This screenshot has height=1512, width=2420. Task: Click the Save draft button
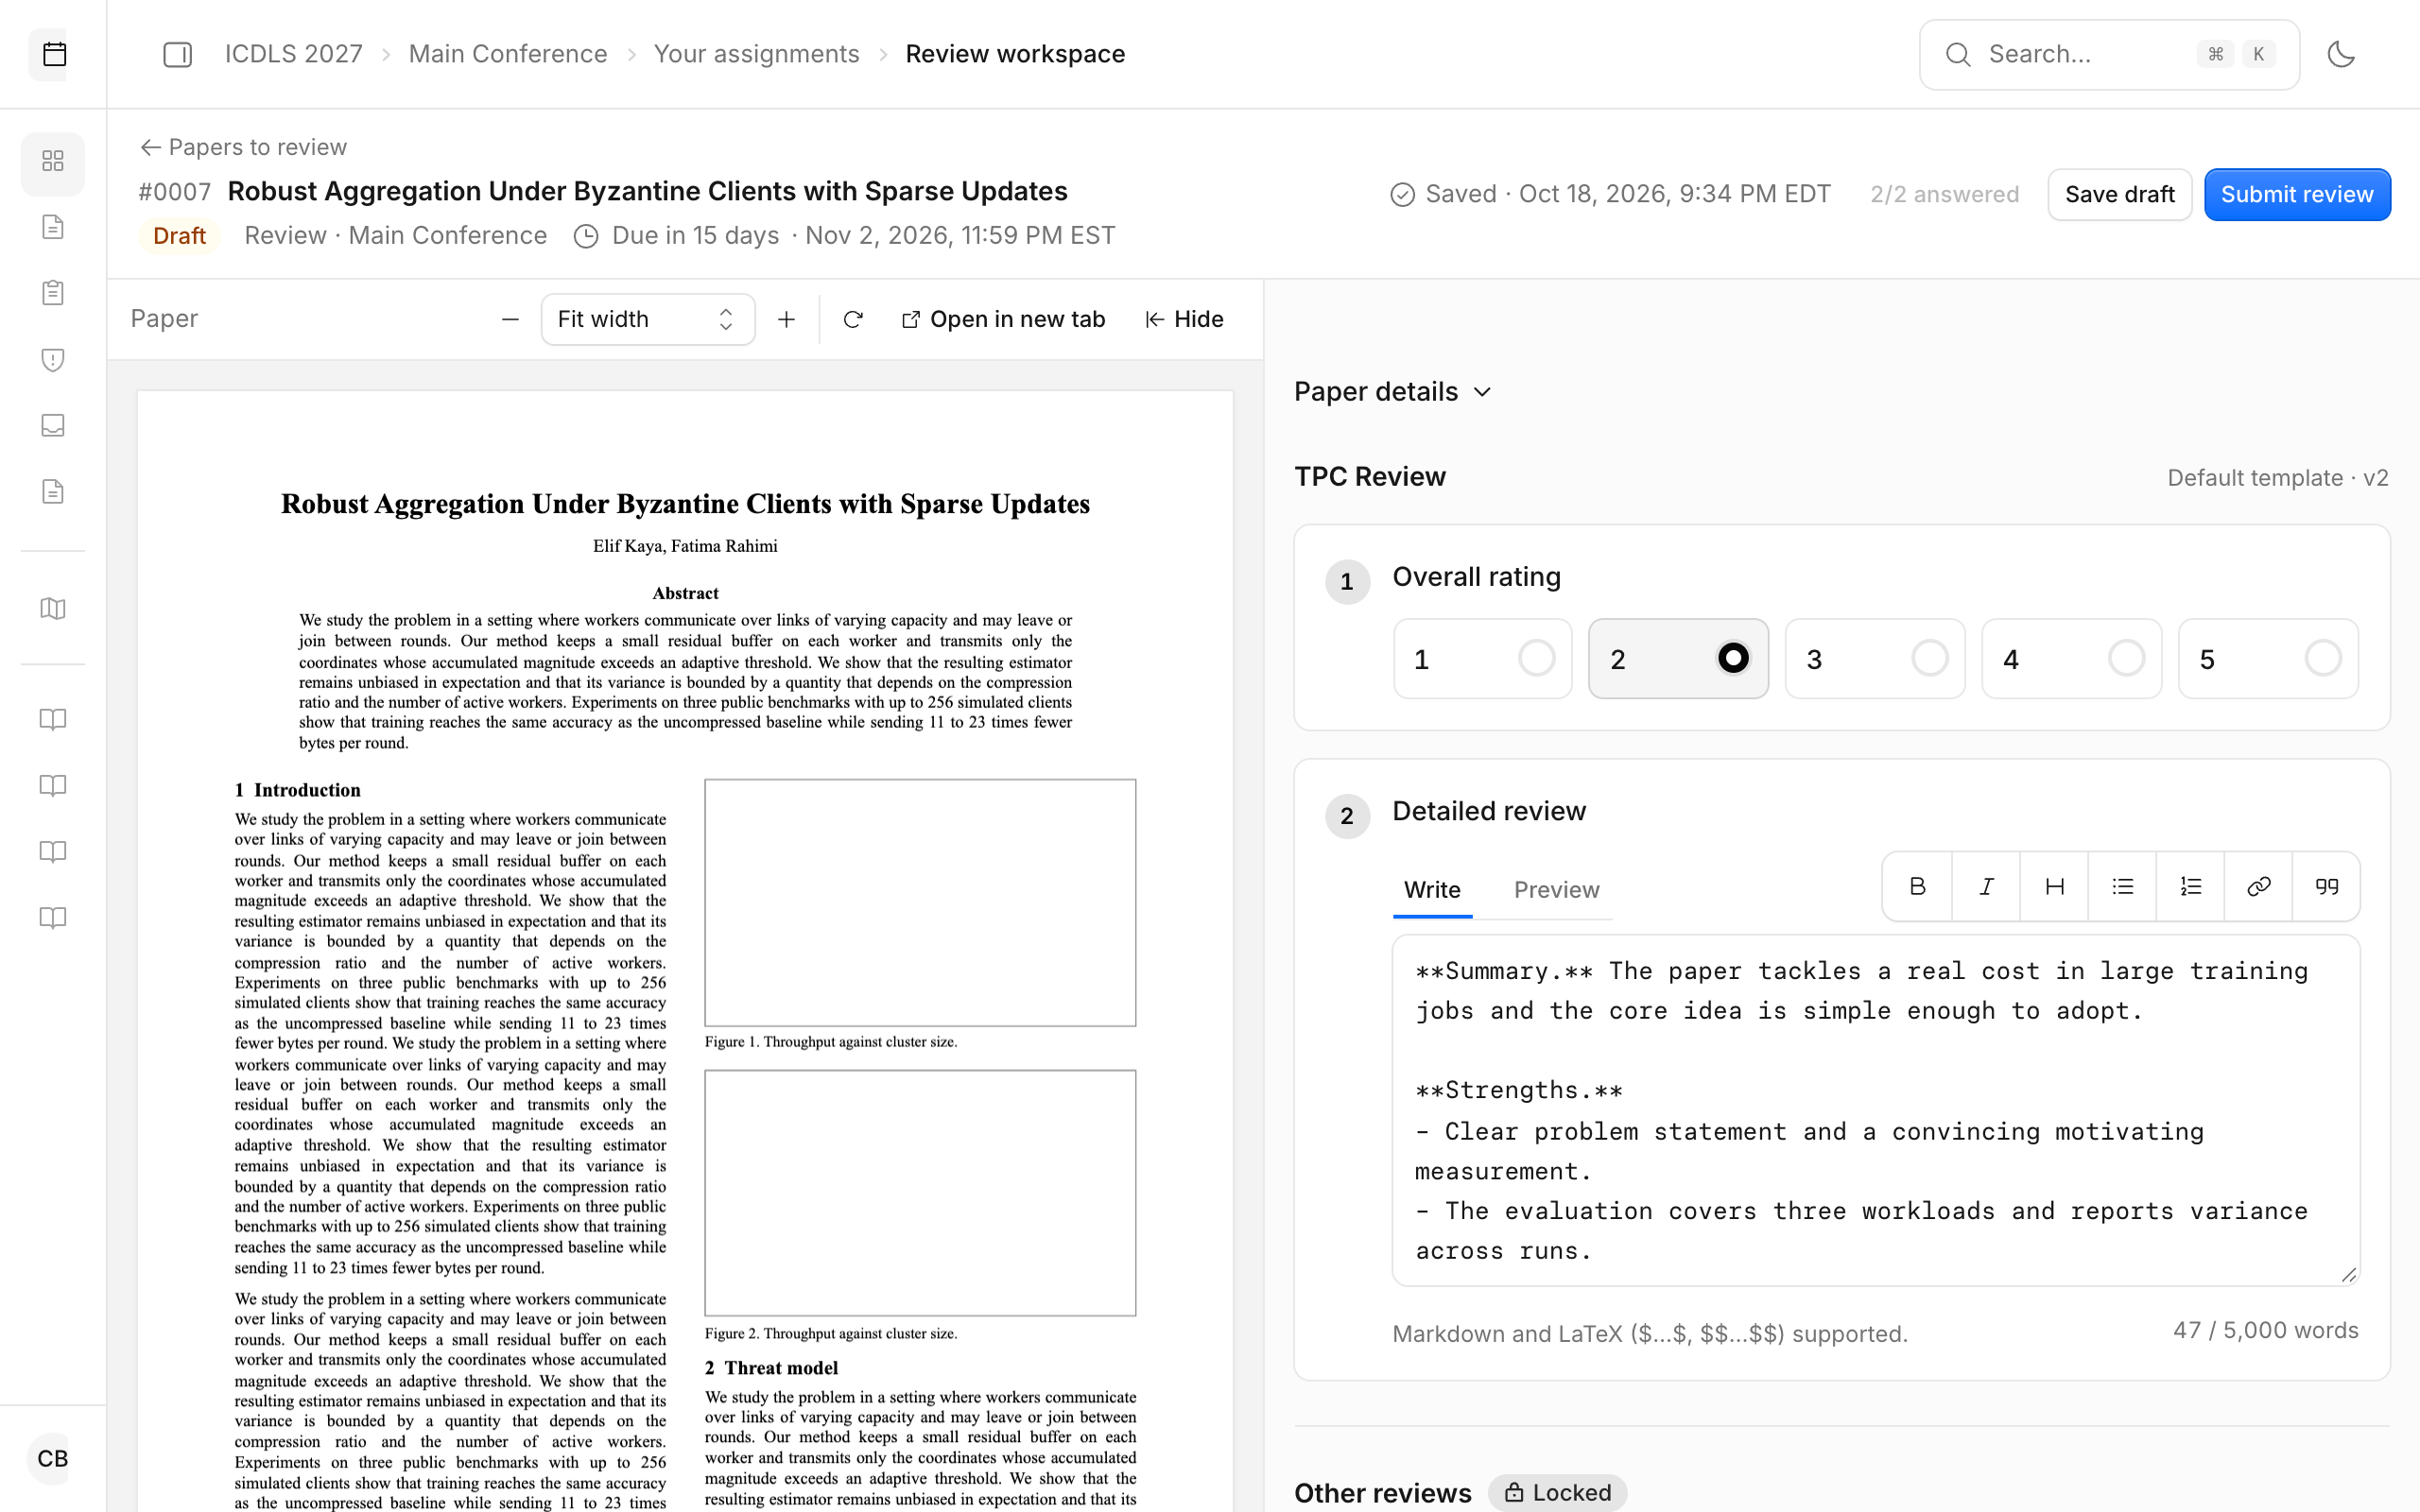tap(2119, 194)
